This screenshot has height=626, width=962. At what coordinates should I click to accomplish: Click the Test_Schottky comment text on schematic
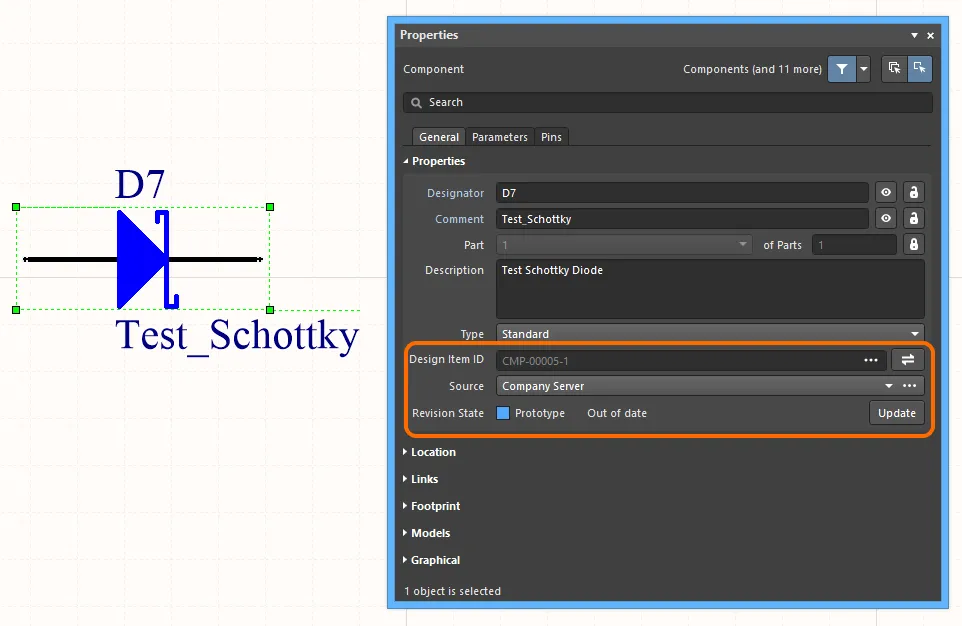click(237, 336)
